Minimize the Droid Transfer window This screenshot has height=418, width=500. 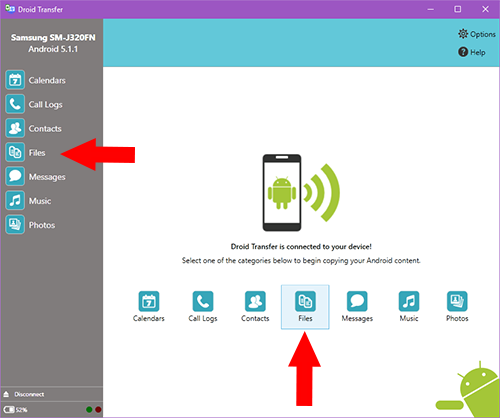431,9
